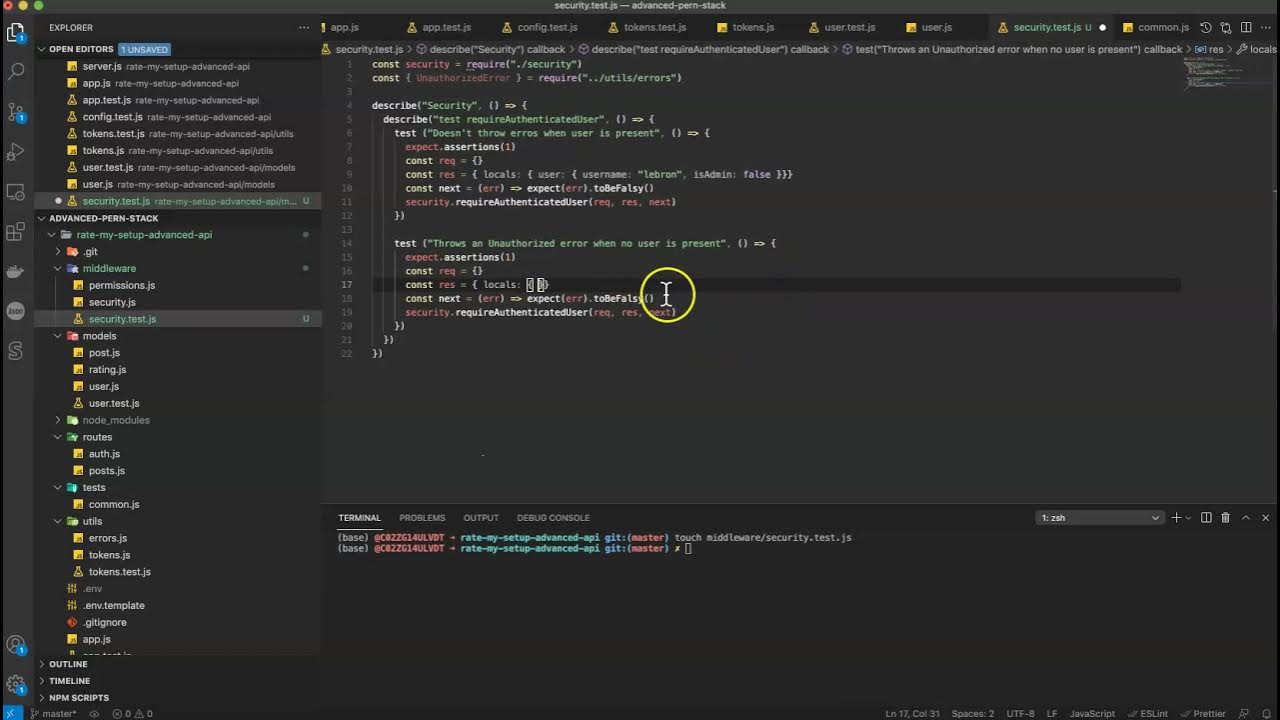Open the Json extension icon in activity bar
This screenshot has width=1280, height=720.
click(16, 311)
